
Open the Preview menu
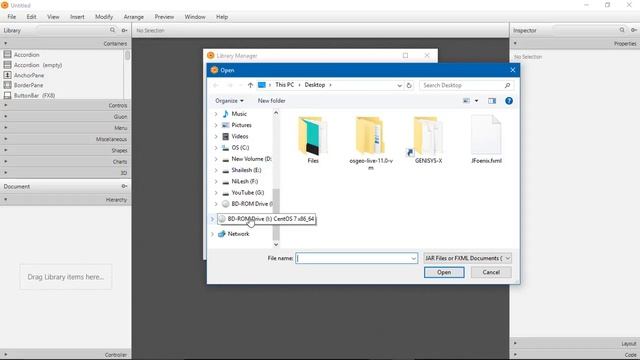(x=164, y=17)
